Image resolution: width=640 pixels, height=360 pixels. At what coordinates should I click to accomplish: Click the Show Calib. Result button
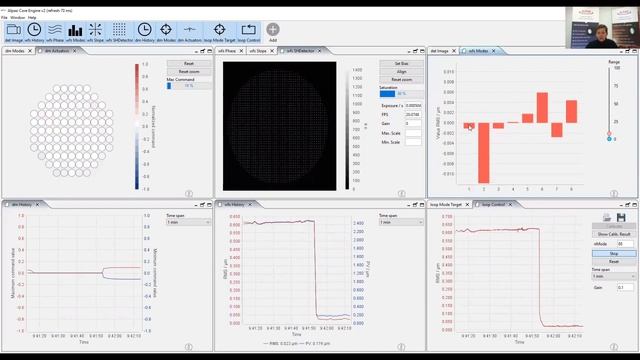pyautogui.click(x=614, y=234)
